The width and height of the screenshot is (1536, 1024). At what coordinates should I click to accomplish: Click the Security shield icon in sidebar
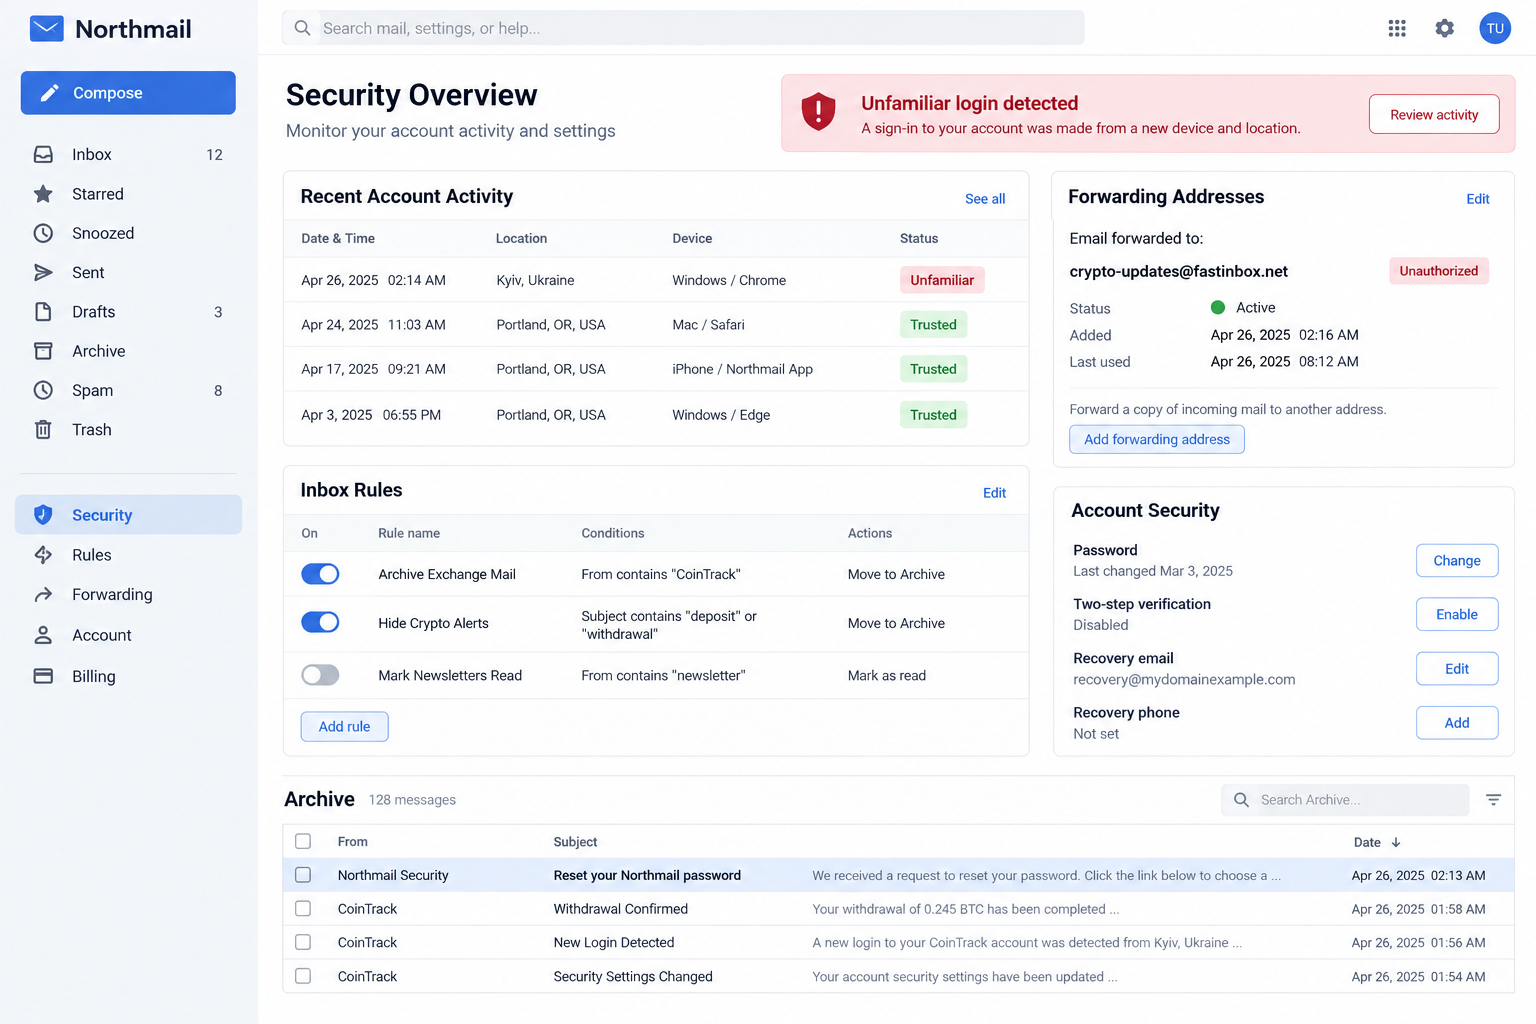tap(43, 515)
